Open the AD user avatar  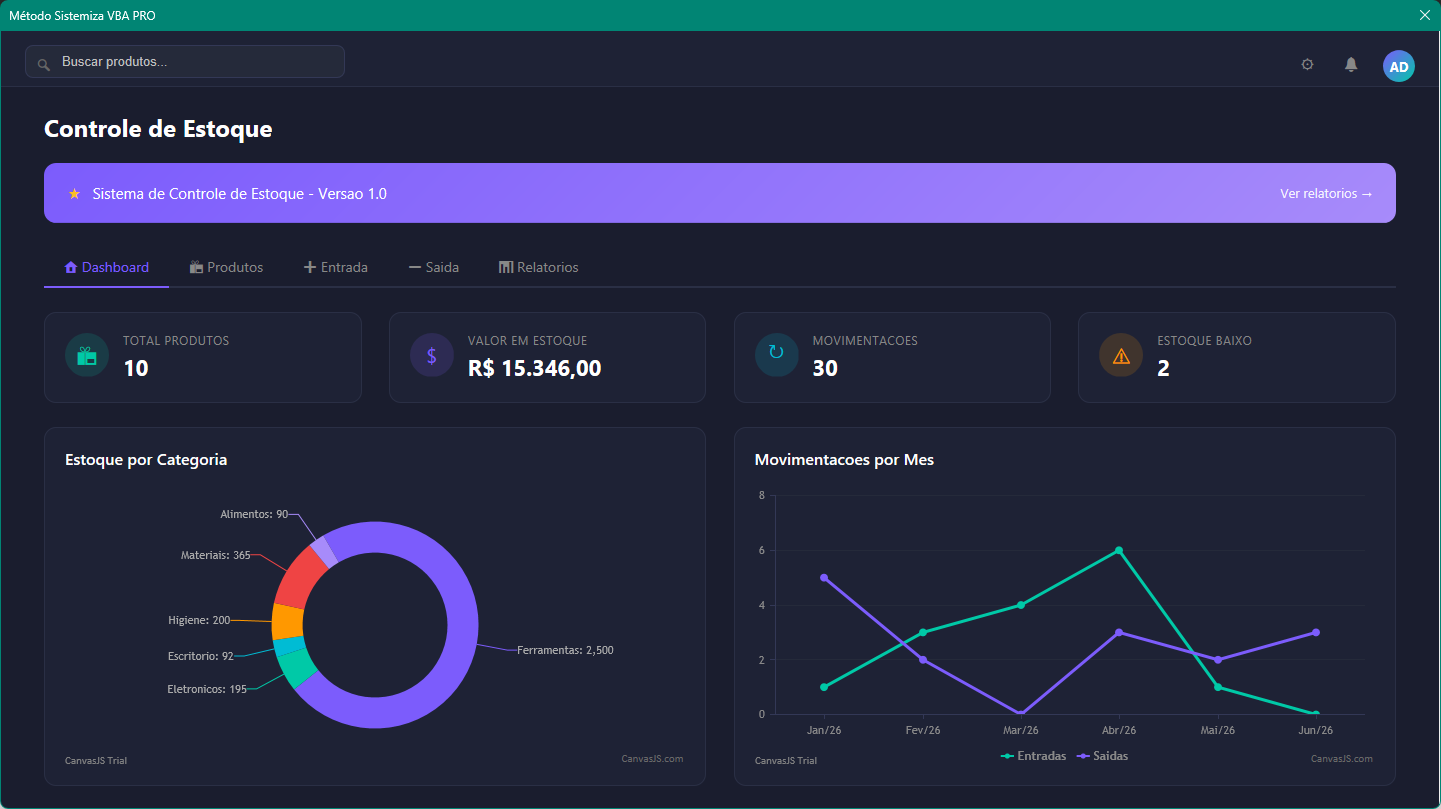click(1399, 66)
